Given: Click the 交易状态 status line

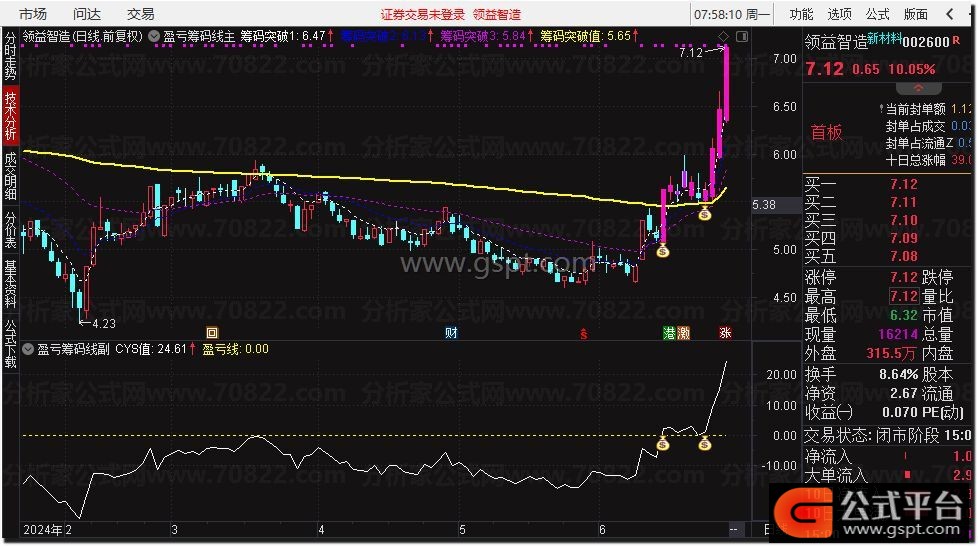Looking at the screenshot, I should (887, 435).
